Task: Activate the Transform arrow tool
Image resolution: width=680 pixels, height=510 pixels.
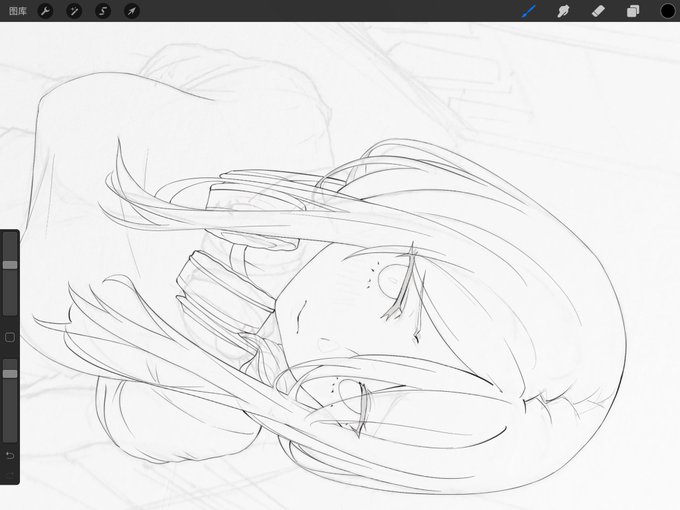Action: pos(132,11)
